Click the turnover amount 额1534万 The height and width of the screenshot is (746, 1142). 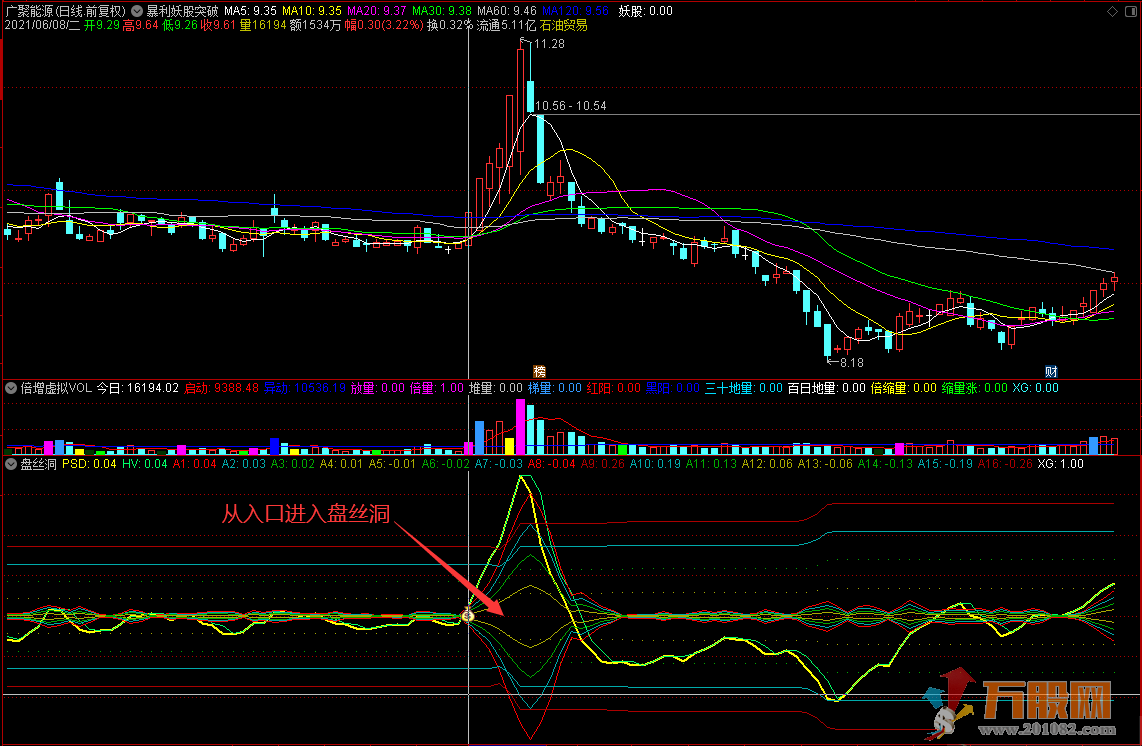[315, 25]
